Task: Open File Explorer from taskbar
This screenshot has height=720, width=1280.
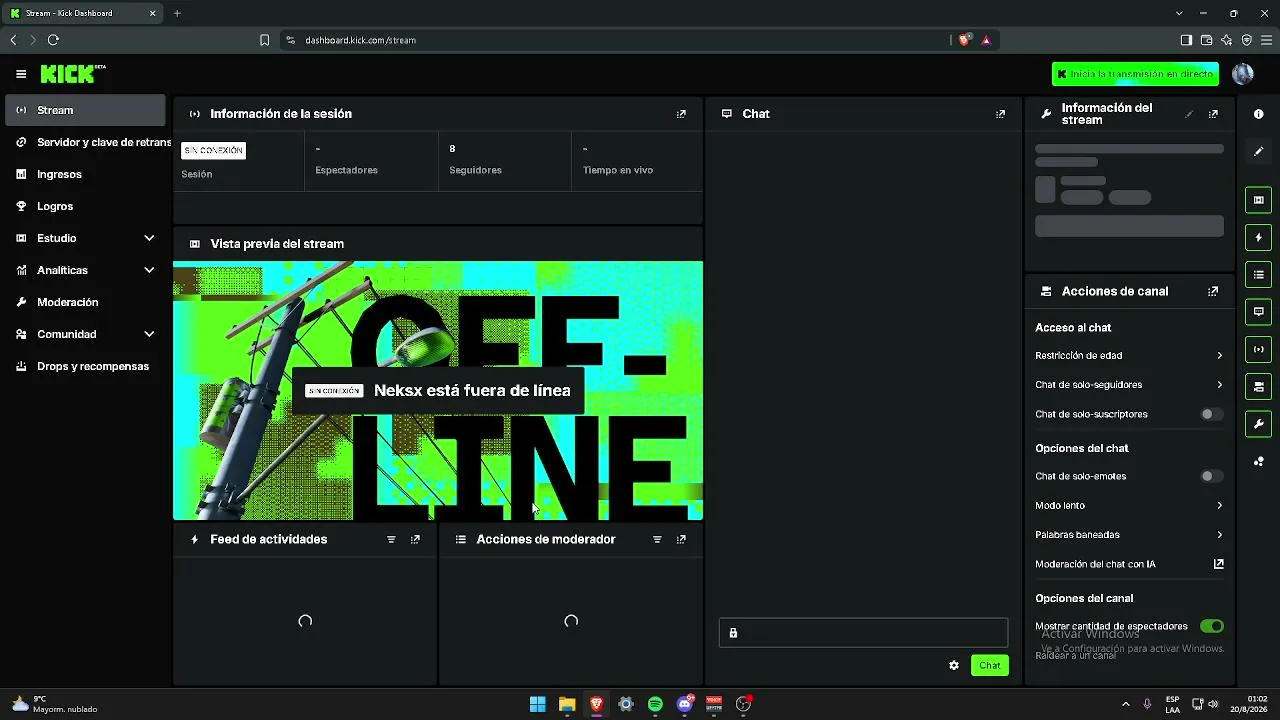Action: click(x=567, y=704)
